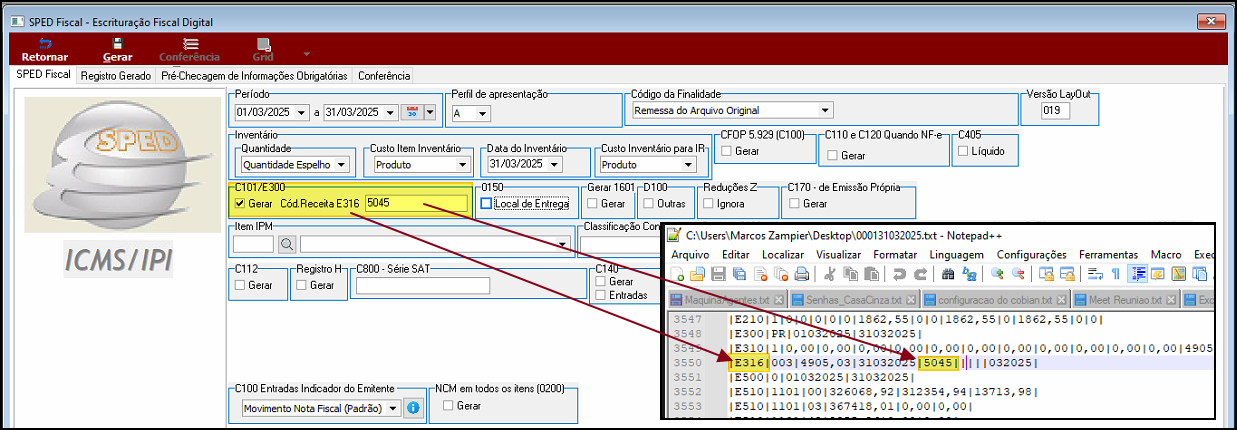Screen dimensions: 1237x430
Task: Open Custo Item Inventário Produto dropdown
Action: (x=462, y=164)
